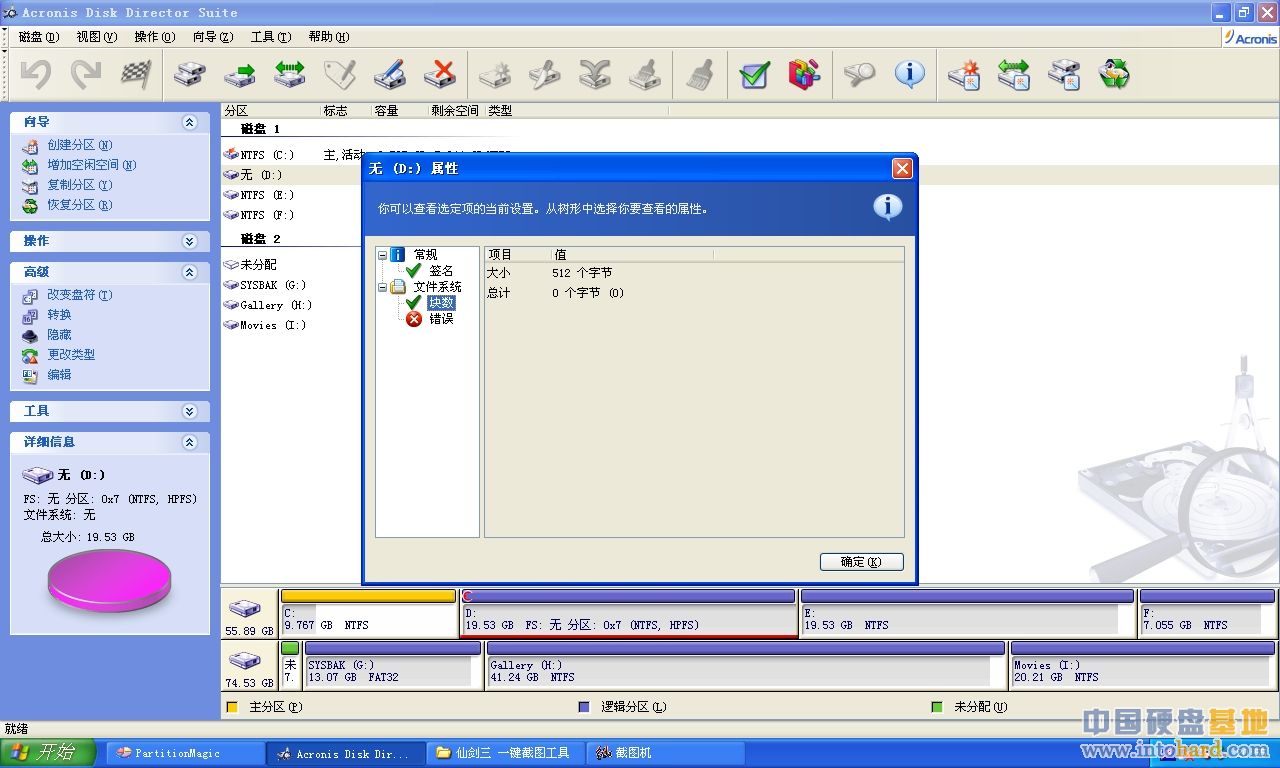Click the blue Info icon in the toolbar
1280x768 pixels.
click(x=909, y=74)
